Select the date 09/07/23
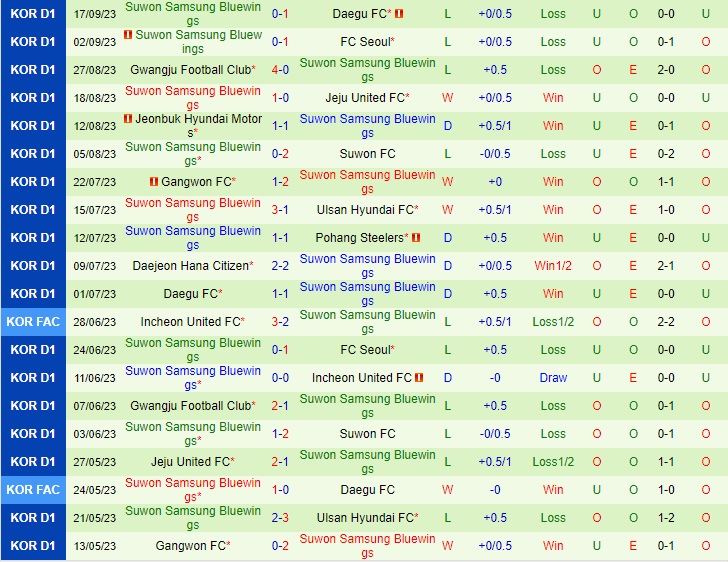This screenshot has width=728, height=562. click(x=95, y=266)
